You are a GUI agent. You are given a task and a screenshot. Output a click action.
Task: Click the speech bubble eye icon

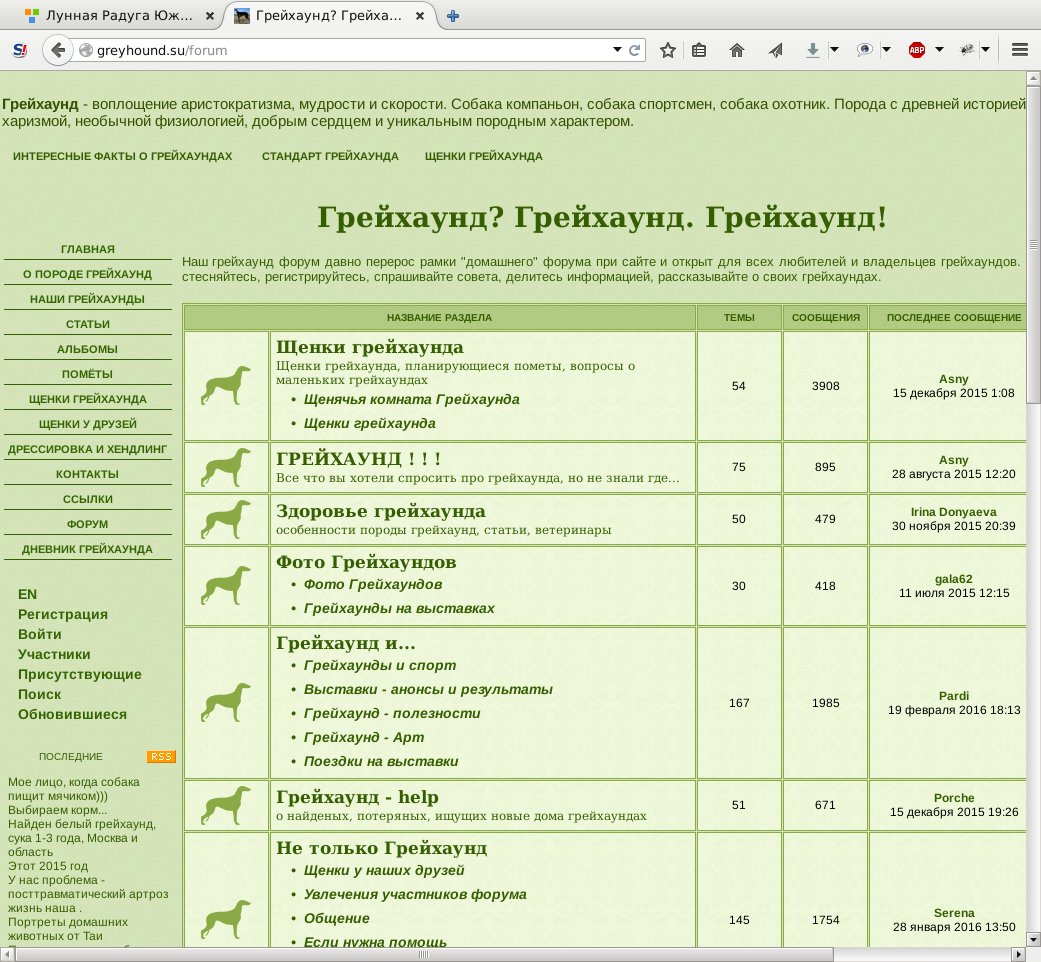point(864,50)
